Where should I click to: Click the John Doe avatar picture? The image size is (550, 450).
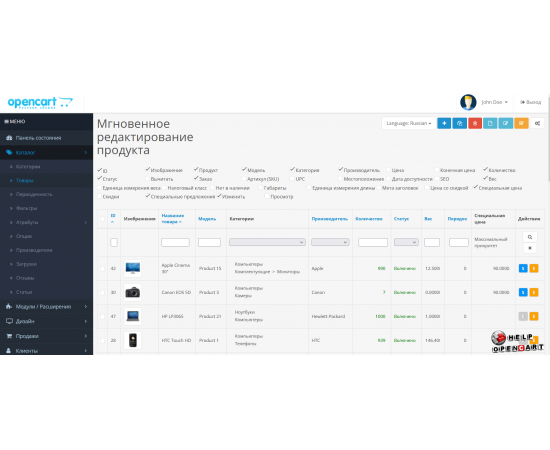pyautogui.click(x=468, y=102)
